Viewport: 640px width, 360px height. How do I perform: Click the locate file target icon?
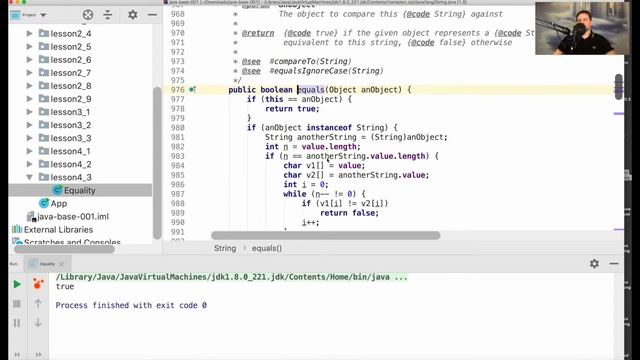(87, 15)
